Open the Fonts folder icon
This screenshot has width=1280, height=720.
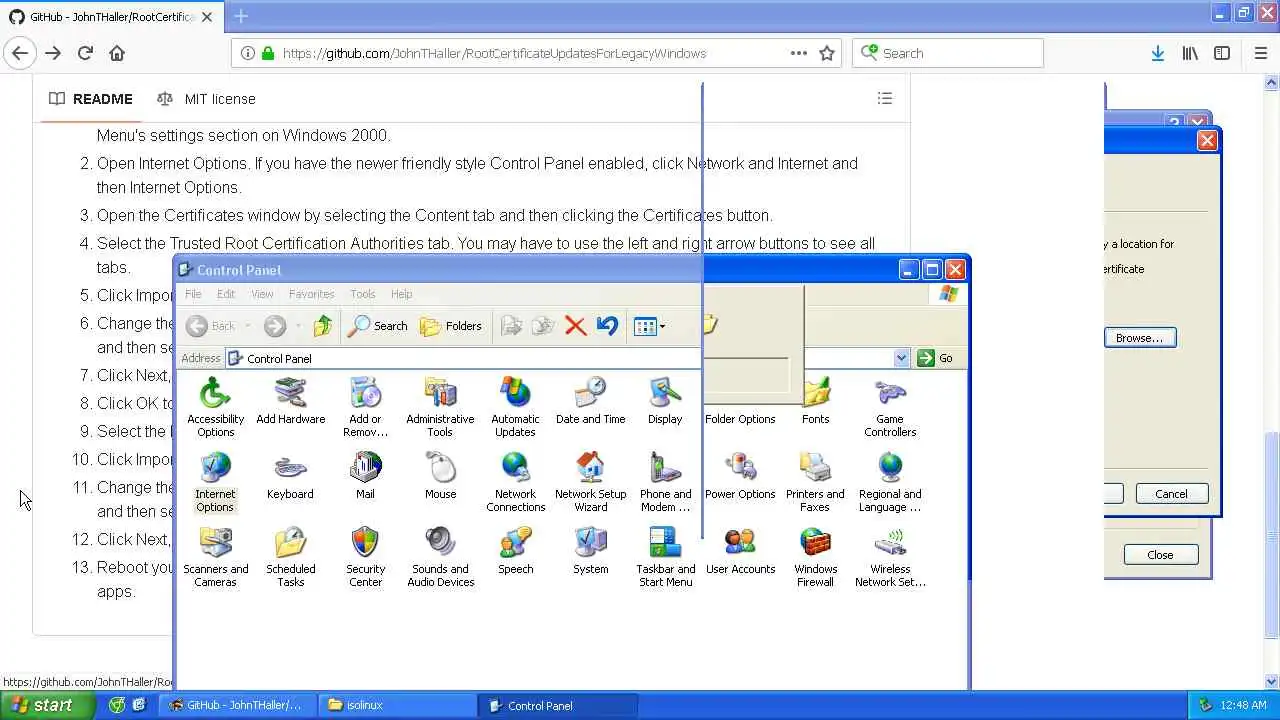[x=815, y=401]
